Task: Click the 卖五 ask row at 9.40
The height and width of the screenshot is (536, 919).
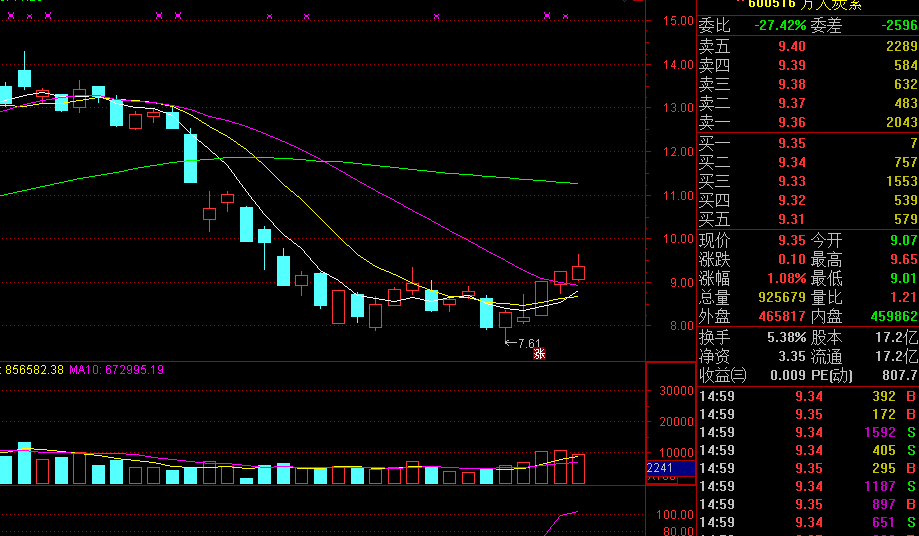Action: click(808, 46)
